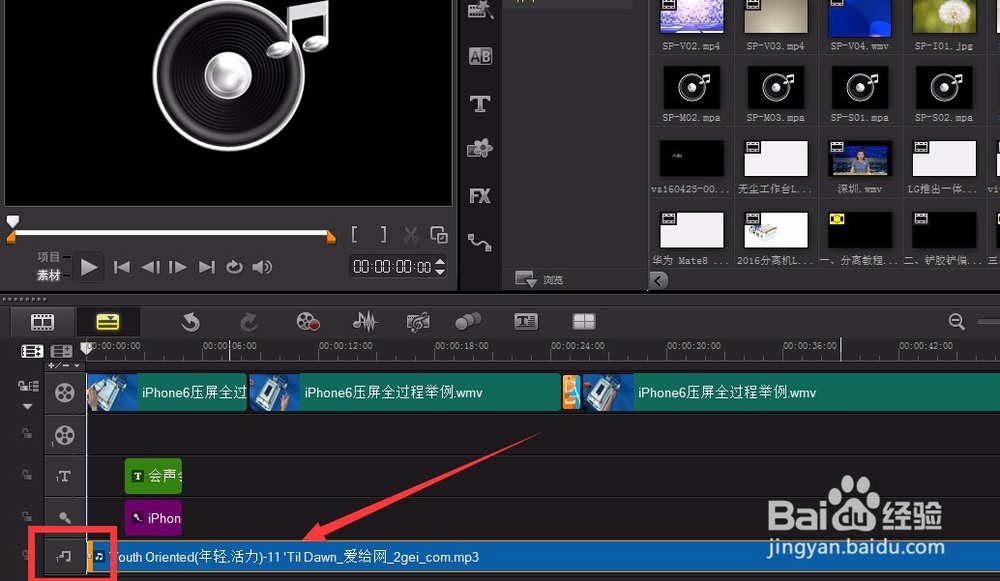Screen dimensions: 1000x581
Task: Click the Subtitle Editor icon on the toolbar
Action: (525, 321)
